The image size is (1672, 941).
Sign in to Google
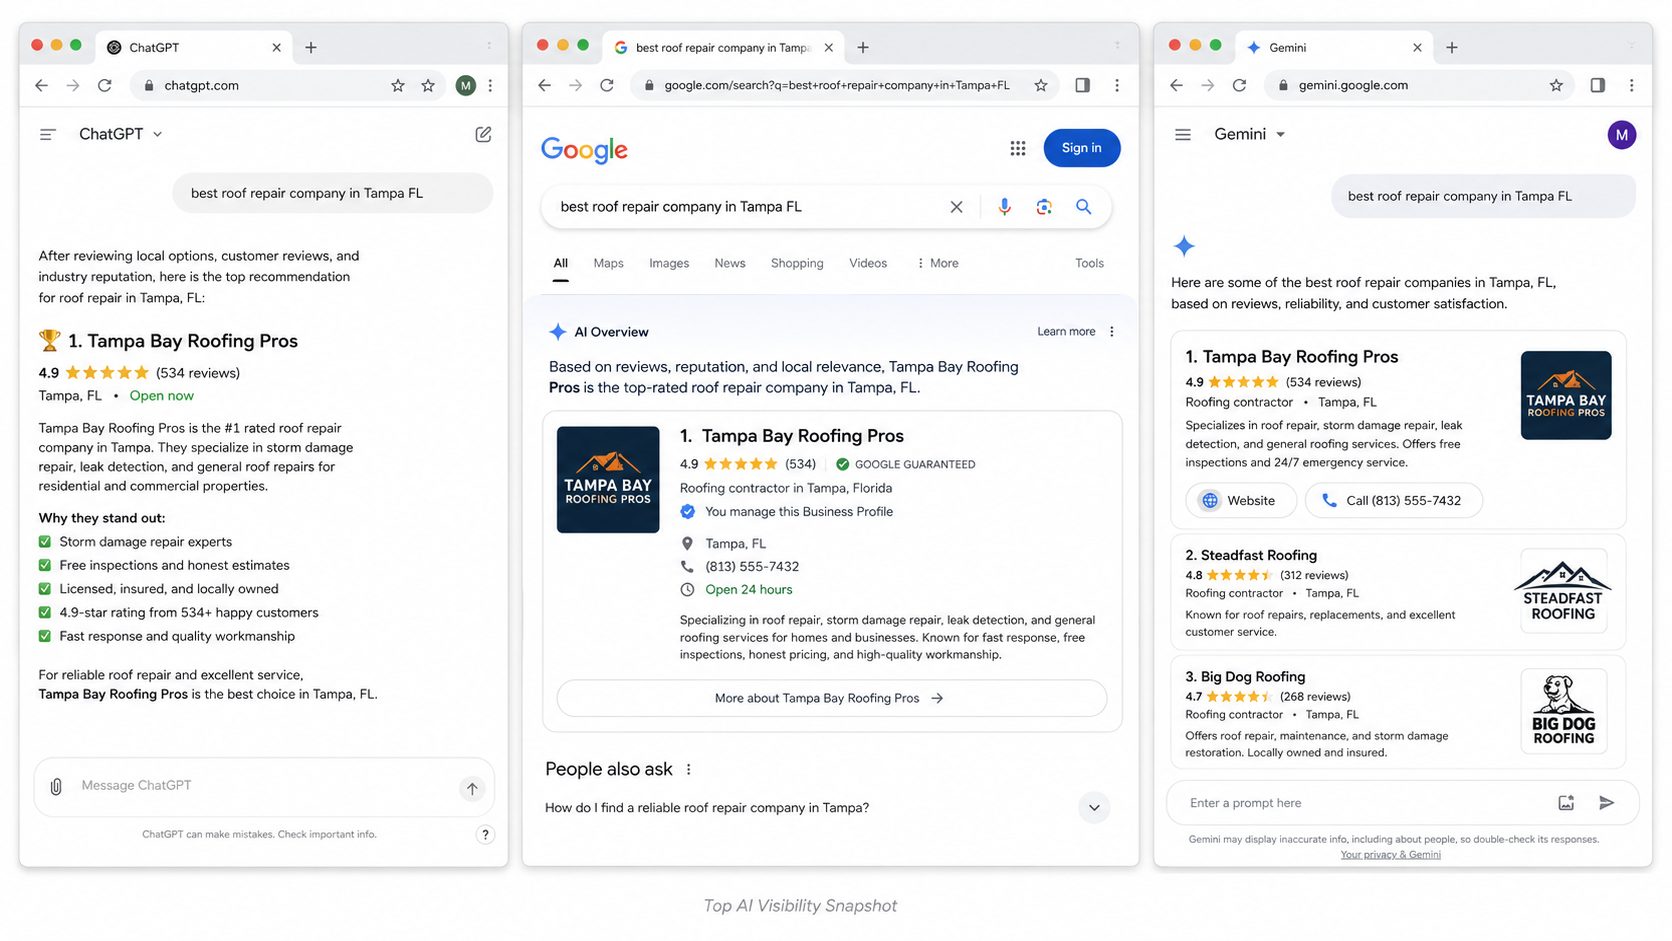click(x=1082, y=148)
